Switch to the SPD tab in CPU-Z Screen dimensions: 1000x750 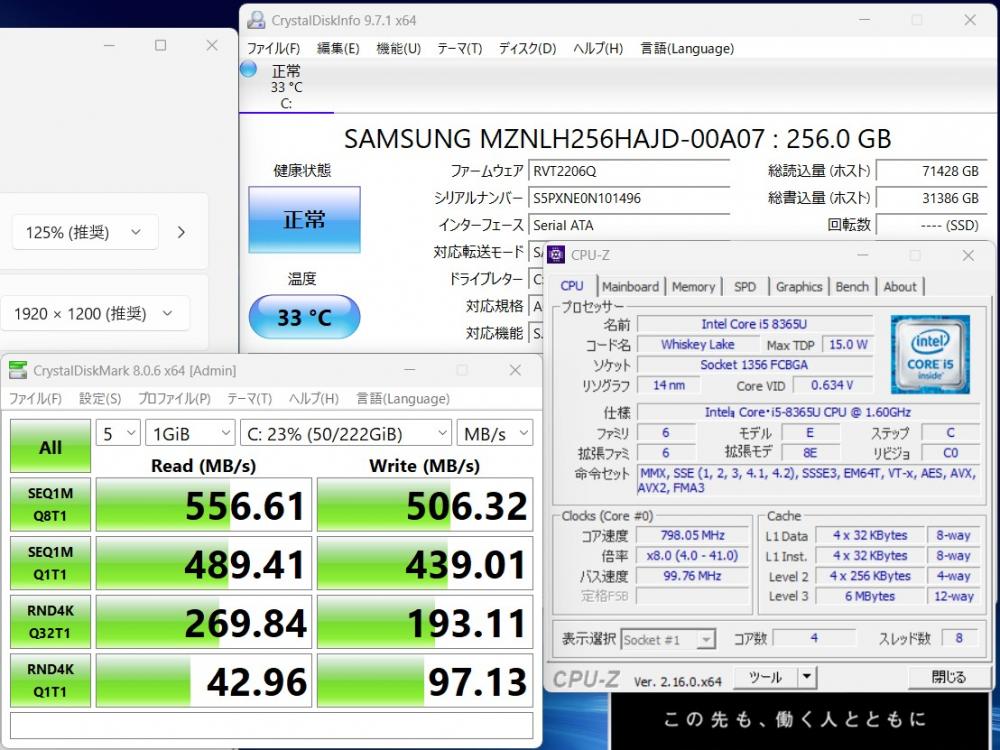[744, 287]
